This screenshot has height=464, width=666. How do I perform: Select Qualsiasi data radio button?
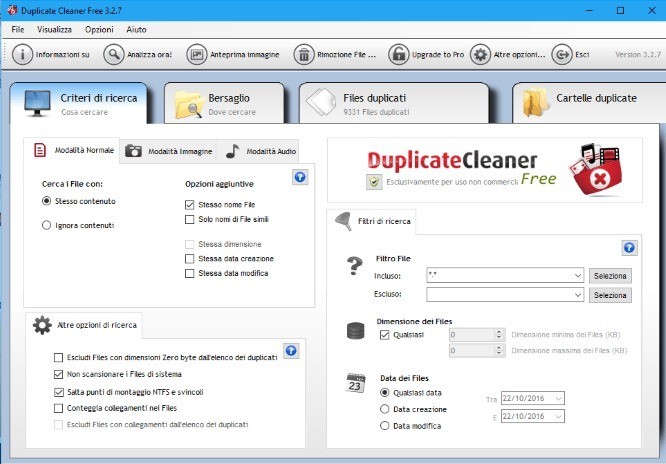384,393
